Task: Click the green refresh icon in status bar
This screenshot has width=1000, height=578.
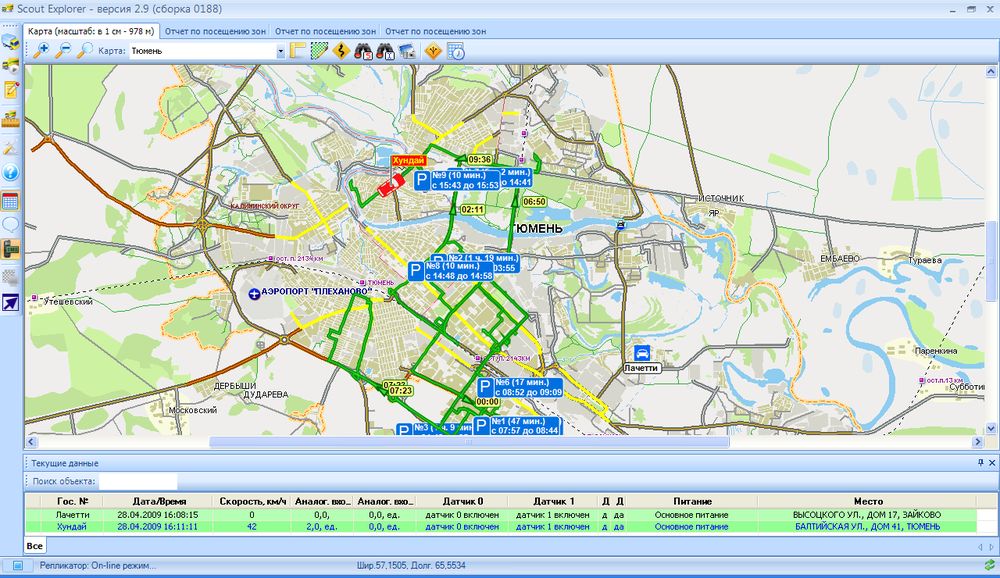Action: pyautogui.click(x=989, y=565)
